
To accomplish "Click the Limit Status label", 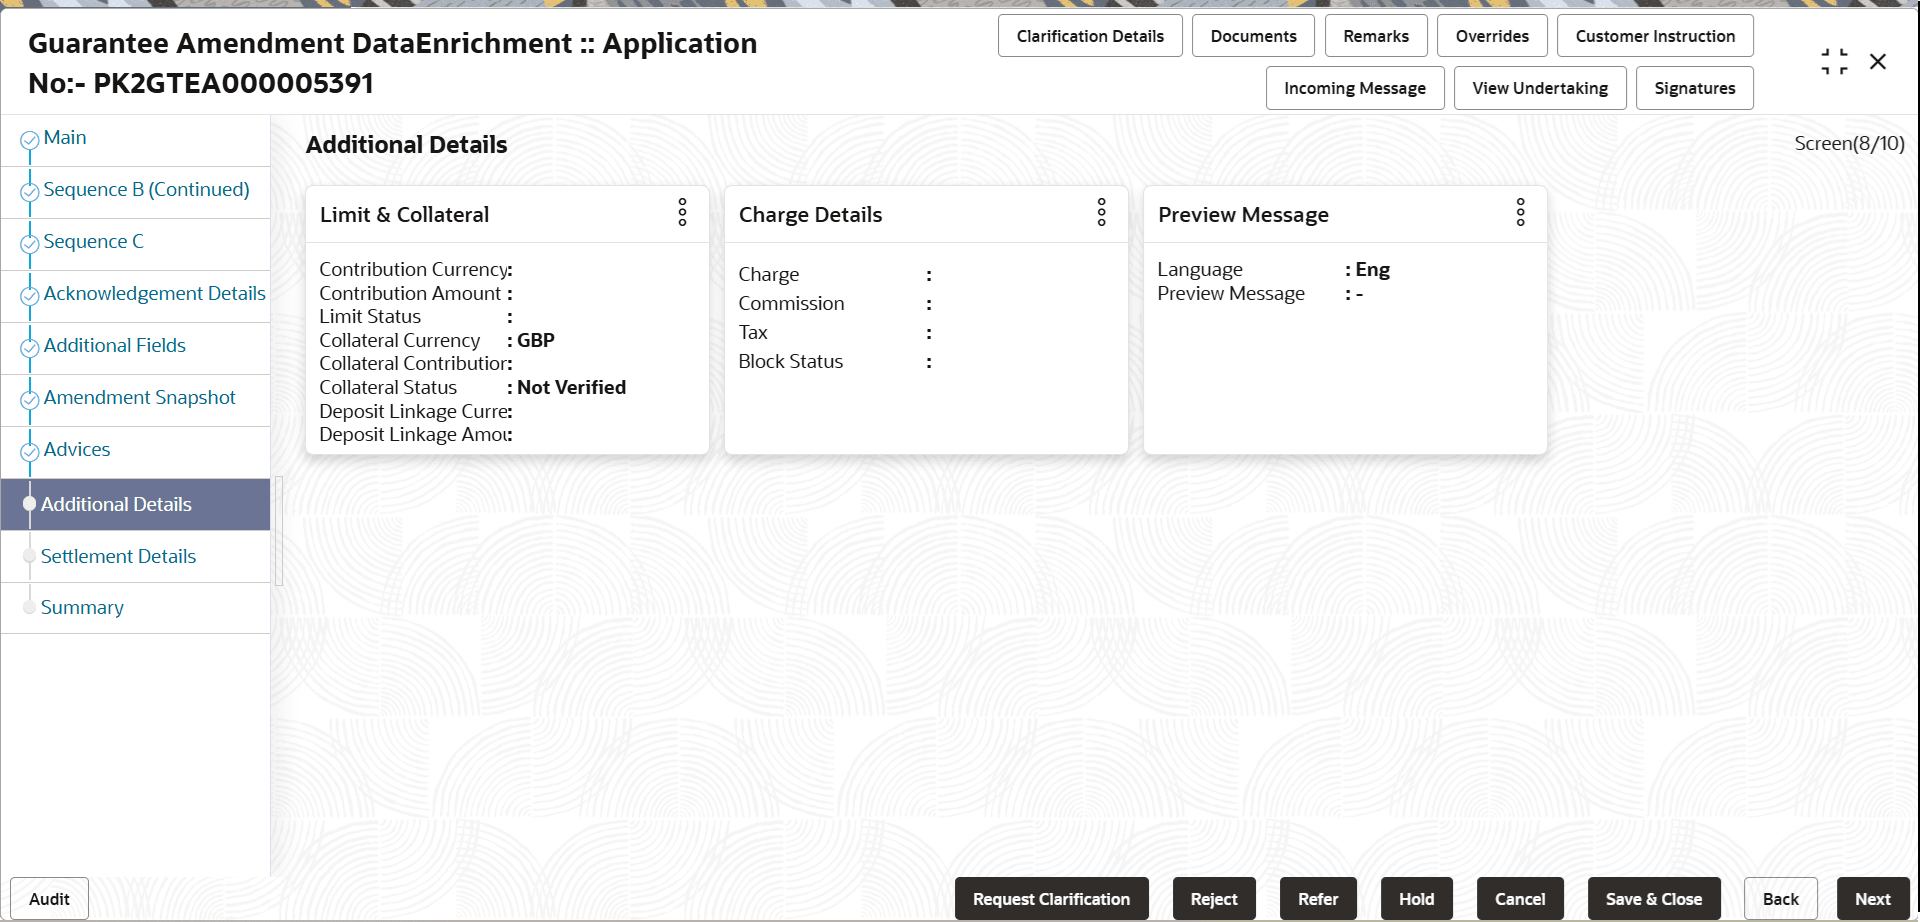I will [370, 317].
